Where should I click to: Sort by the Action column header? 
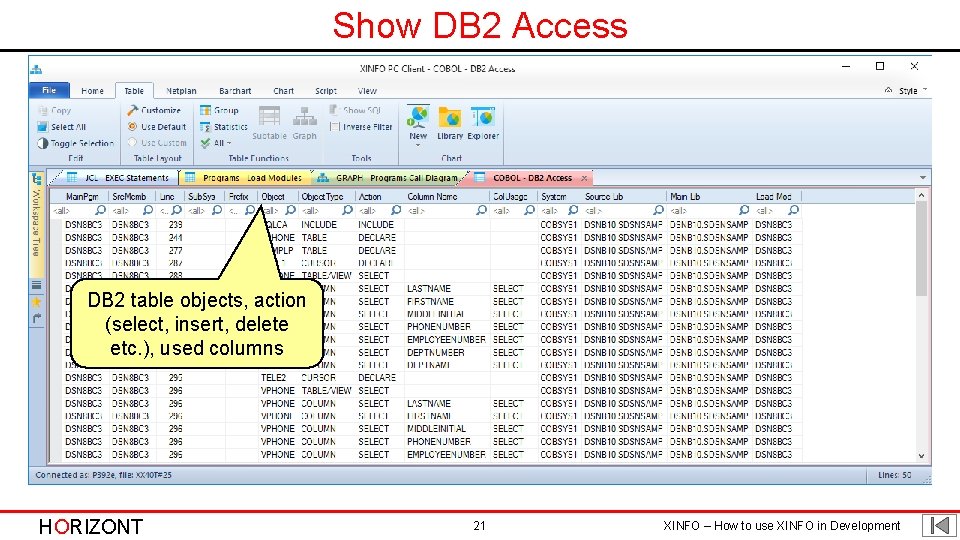[378, 197]
